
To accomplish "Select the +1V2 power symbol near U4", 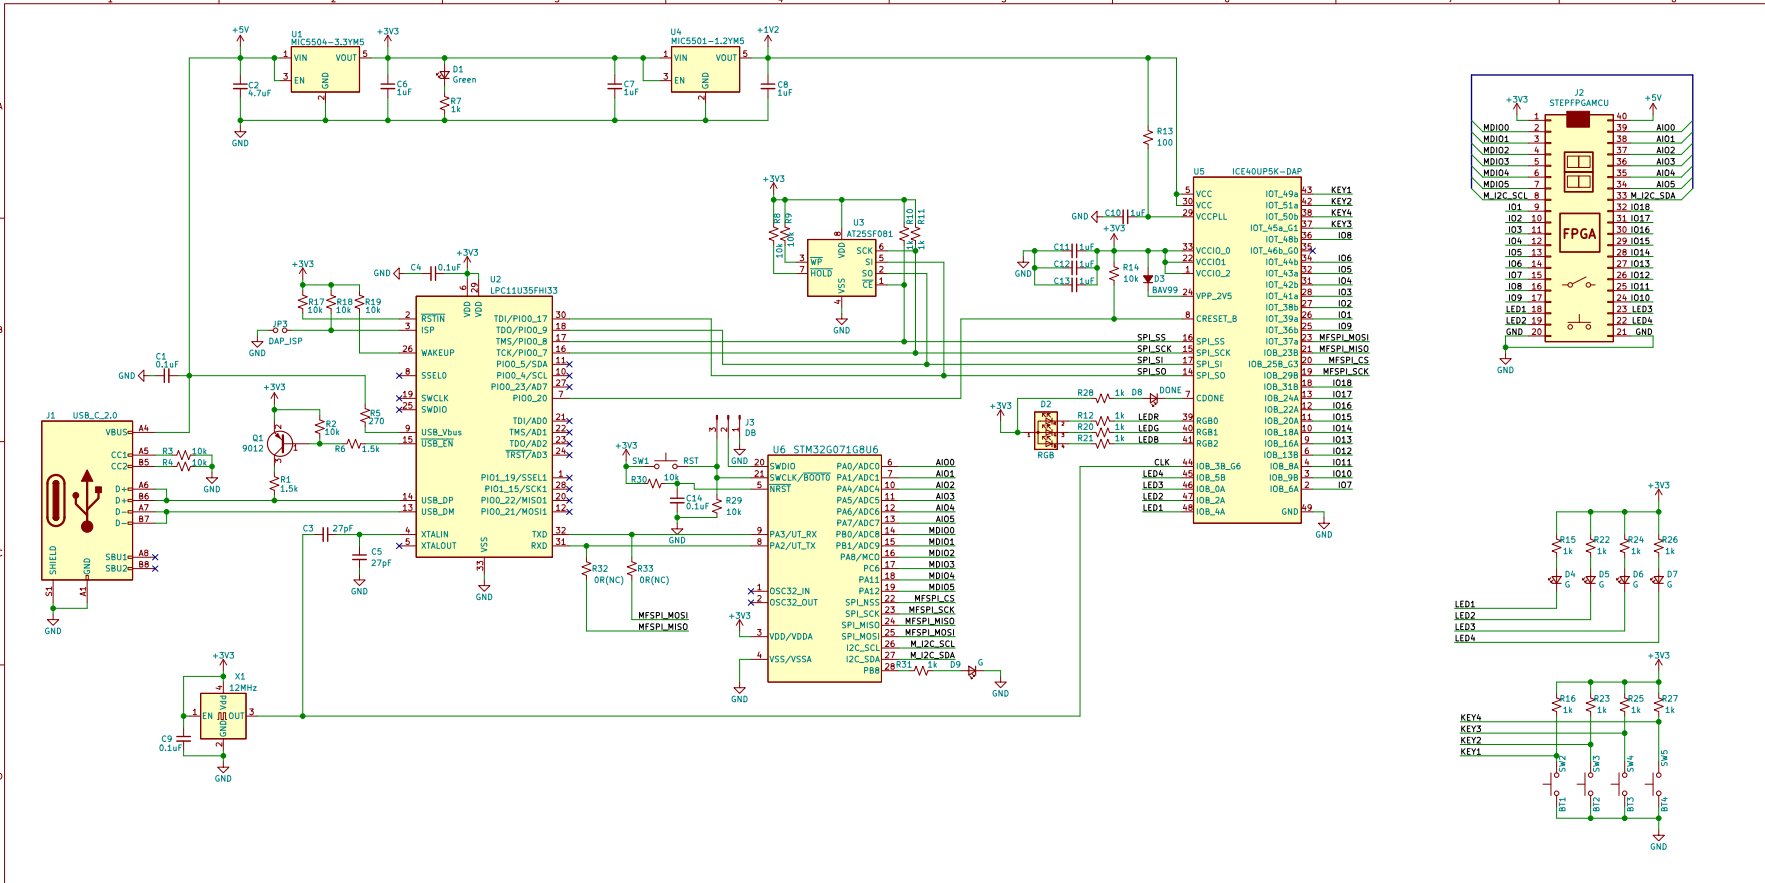I will click(768, 34).
